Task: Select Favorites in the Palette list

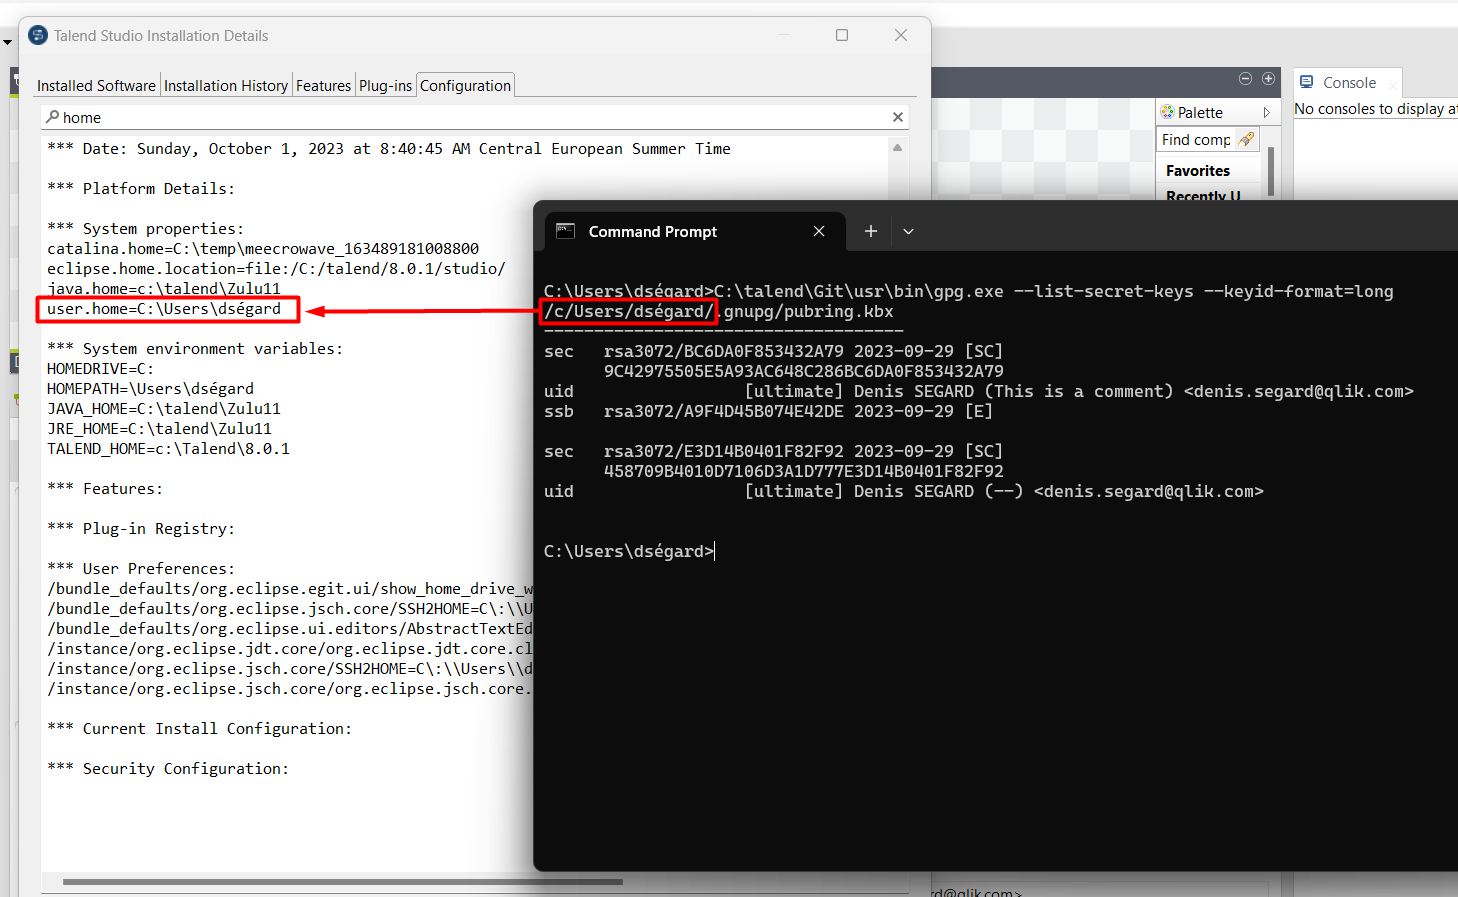Action: pos(1197,170)
